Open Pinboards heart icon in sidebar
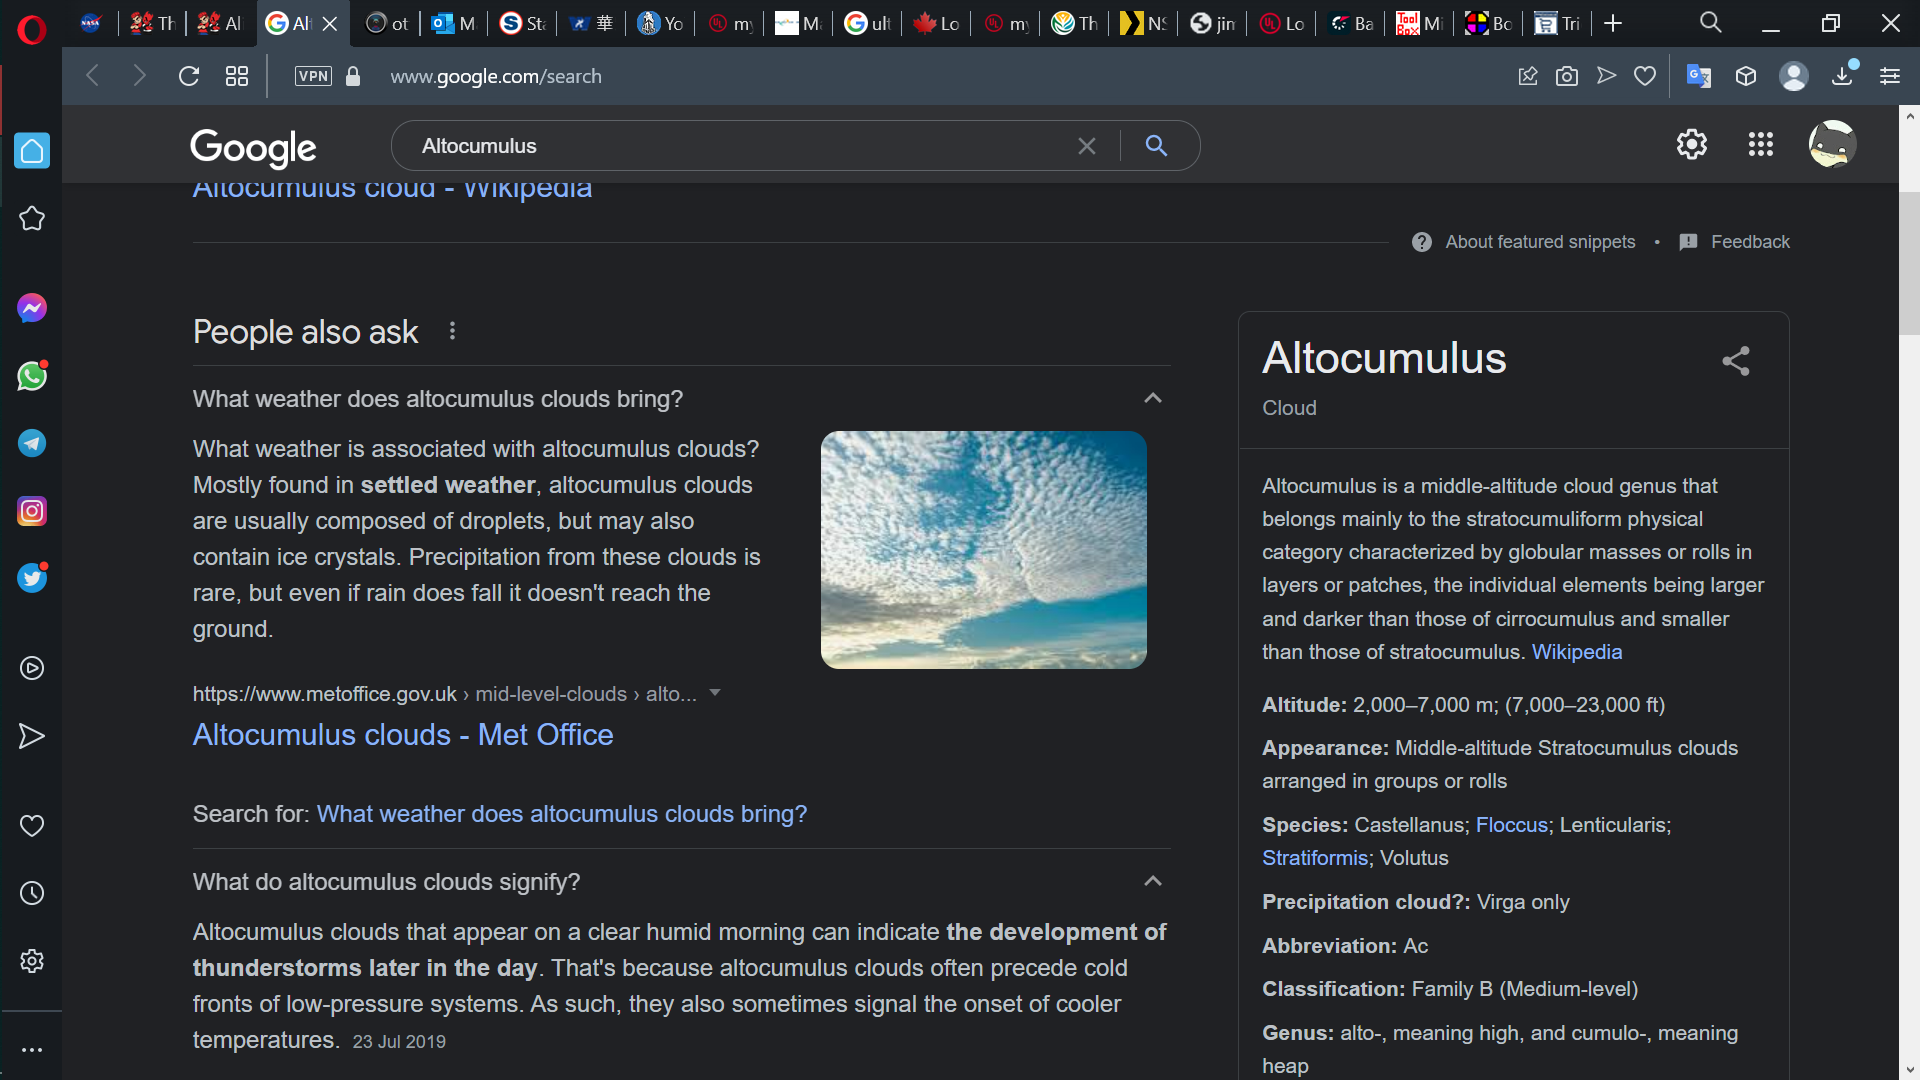The image size is (1920, 1080). (32, 826)
